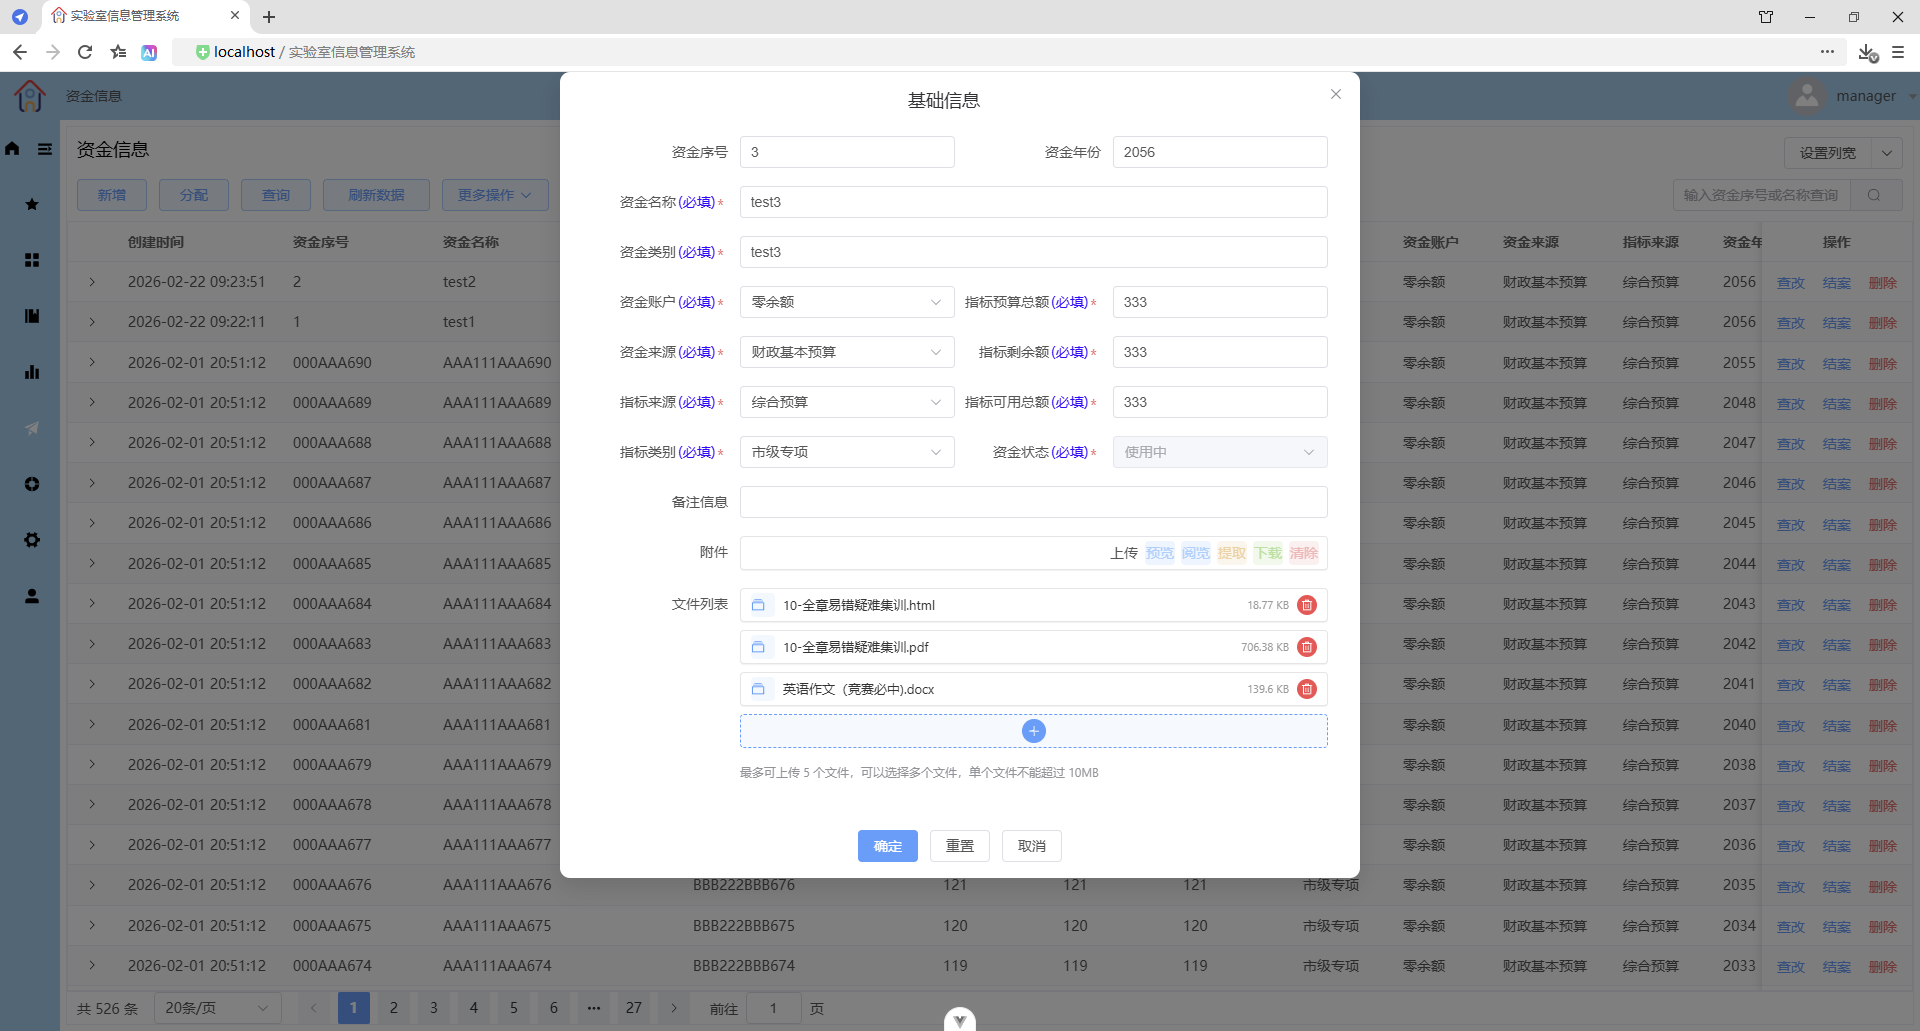This screenshot has width=1920, height=1031.
Task: Open the 资金账户 dropdown
Action: 847,302
